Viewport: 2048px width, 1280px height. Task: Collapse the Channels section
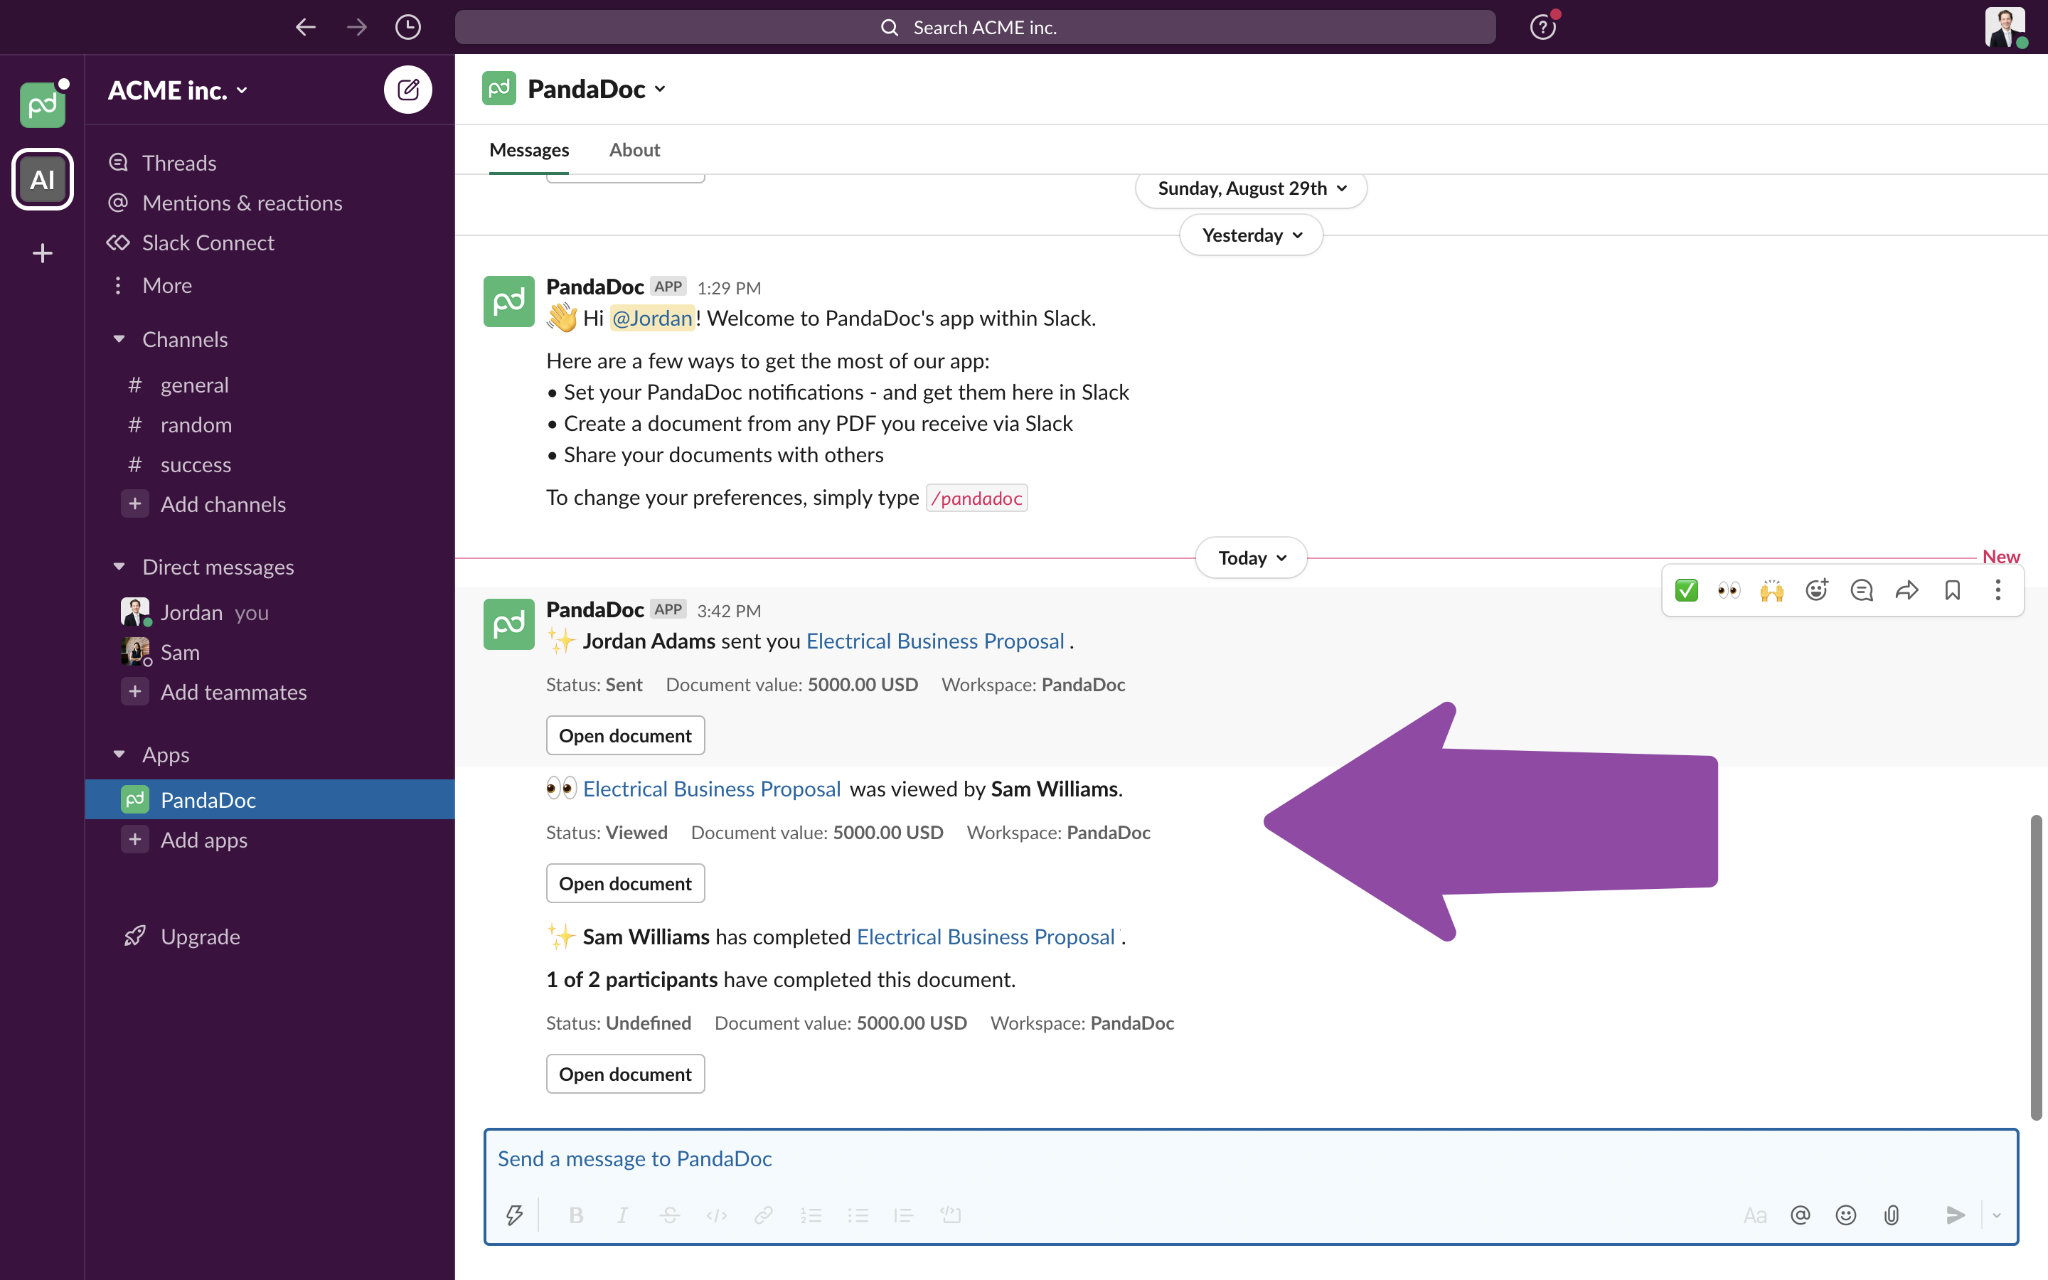(x=119, y=339)
